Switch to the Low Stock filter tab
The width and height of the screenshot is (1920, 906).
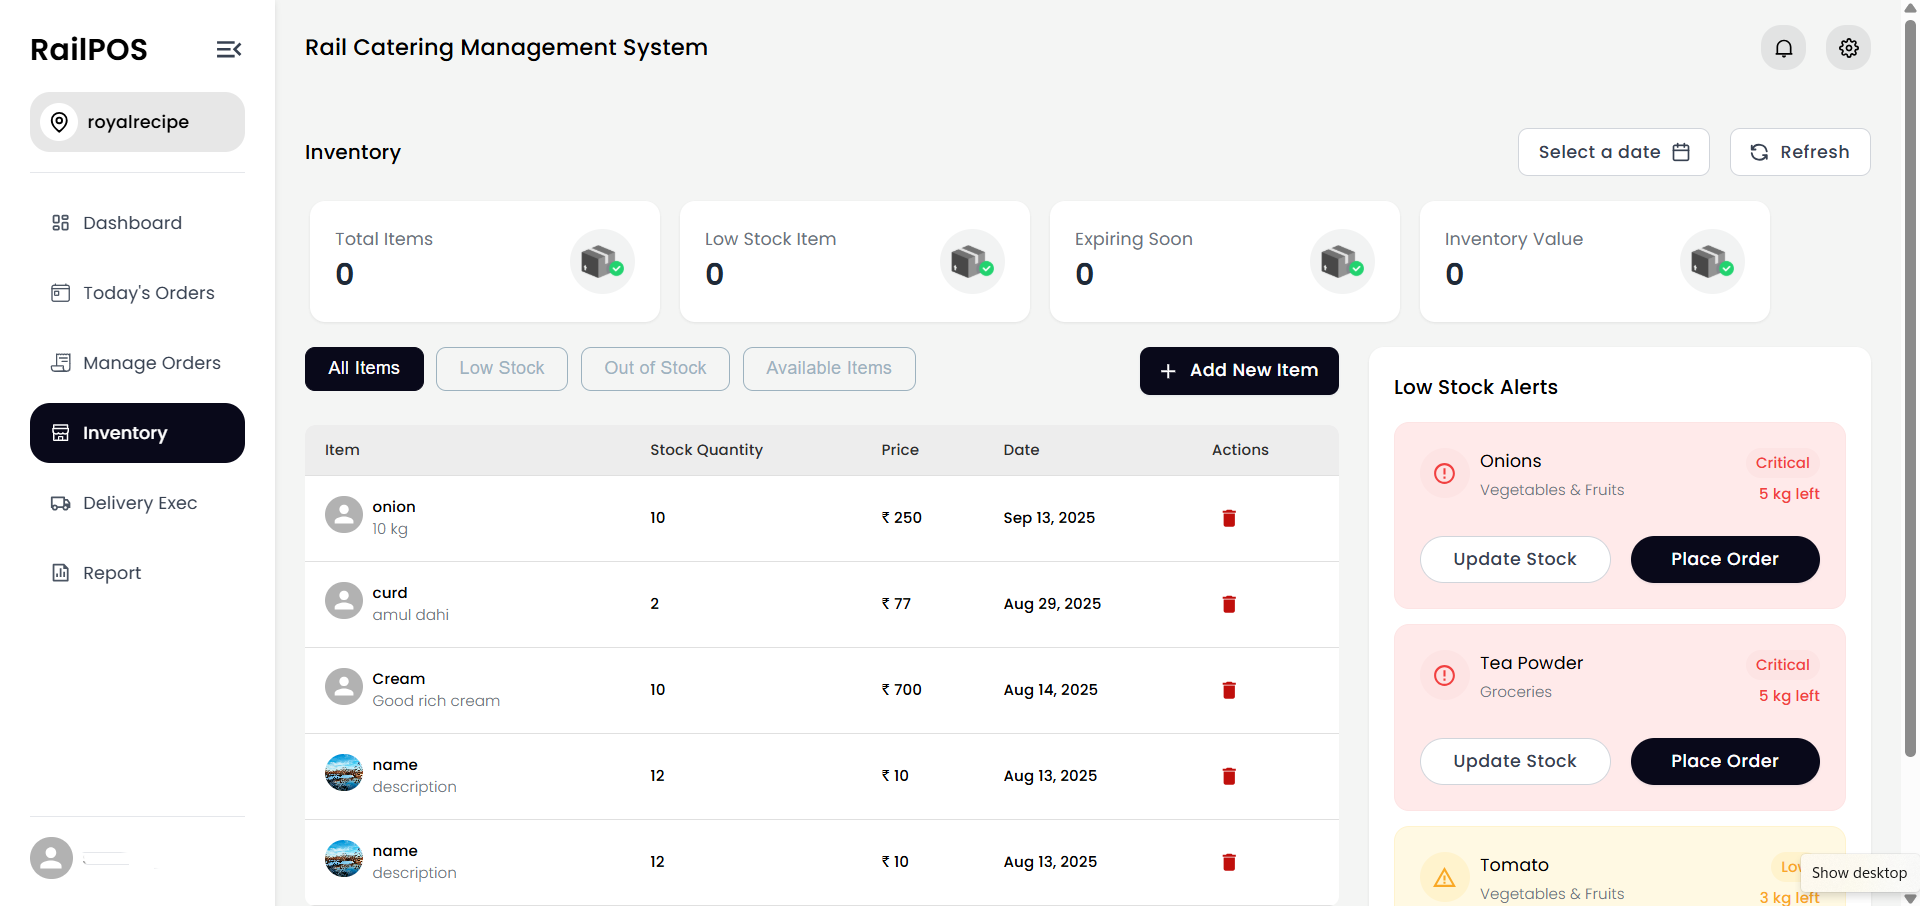coord(501,368)
